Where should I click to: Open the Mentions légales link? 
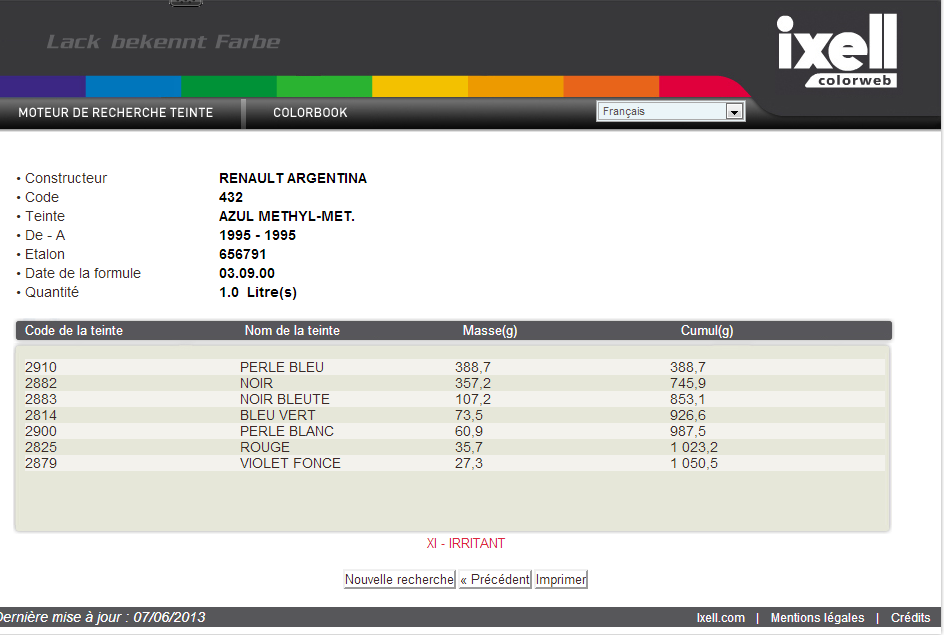pos(817,618)
